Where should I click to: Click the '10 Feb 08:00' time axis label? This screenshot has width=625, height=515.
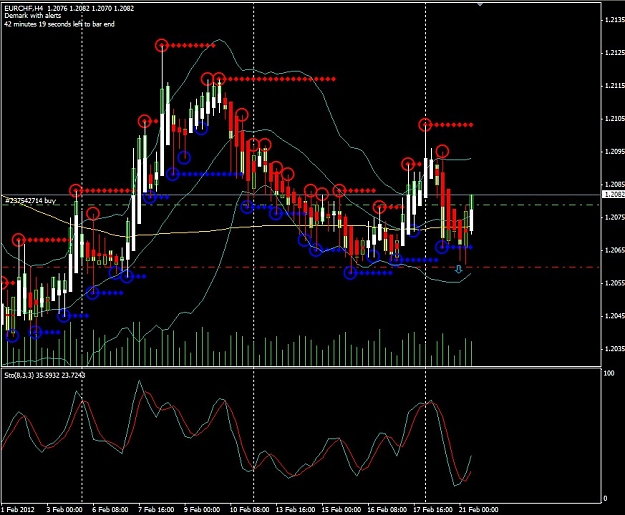[x=250, y=510]
